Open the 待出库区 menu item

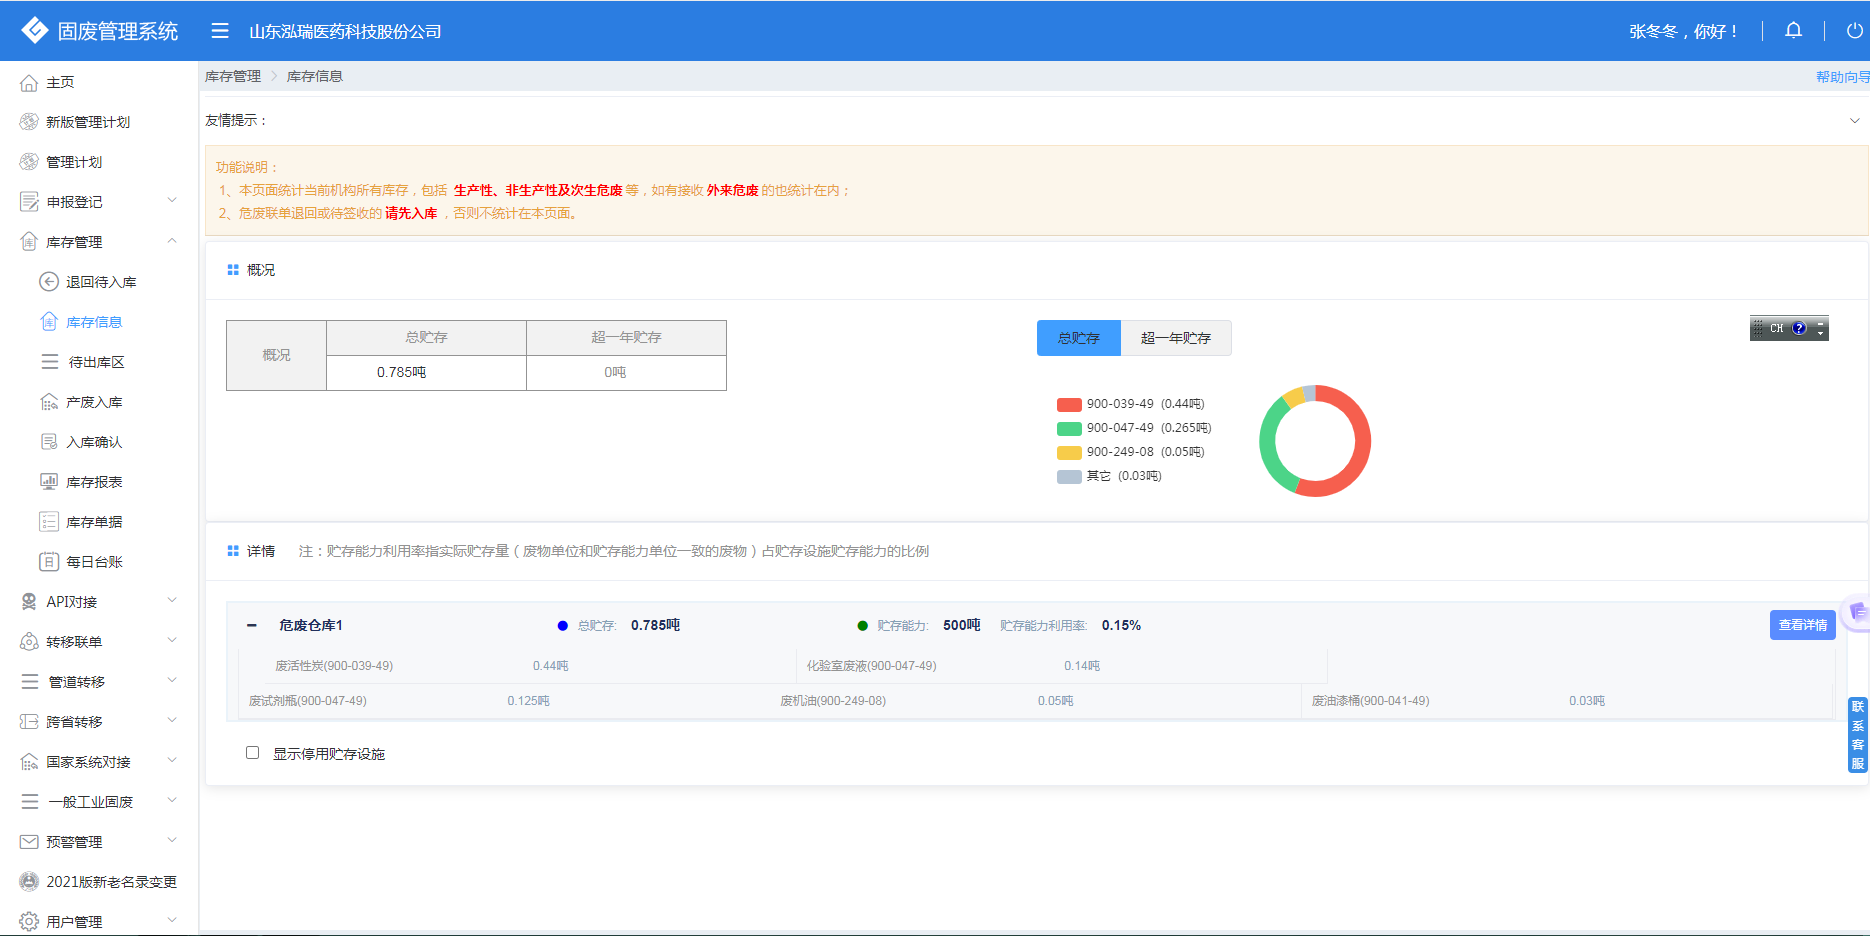coord(96,362)
